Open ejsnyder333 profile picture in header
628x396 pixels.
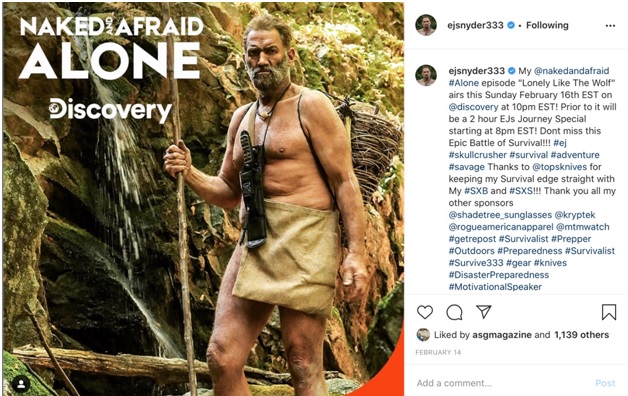pyautogui.click(x=426, y=25)
